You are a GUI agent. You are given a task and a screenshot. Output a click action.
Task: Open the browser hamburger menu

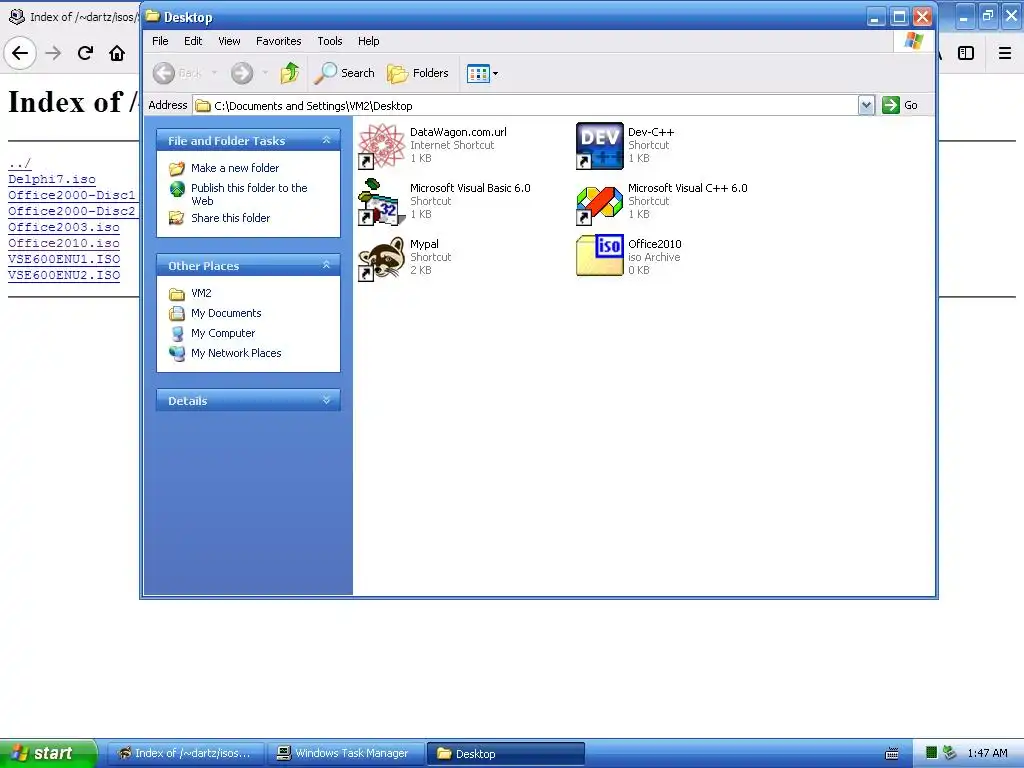[1005, 53]
